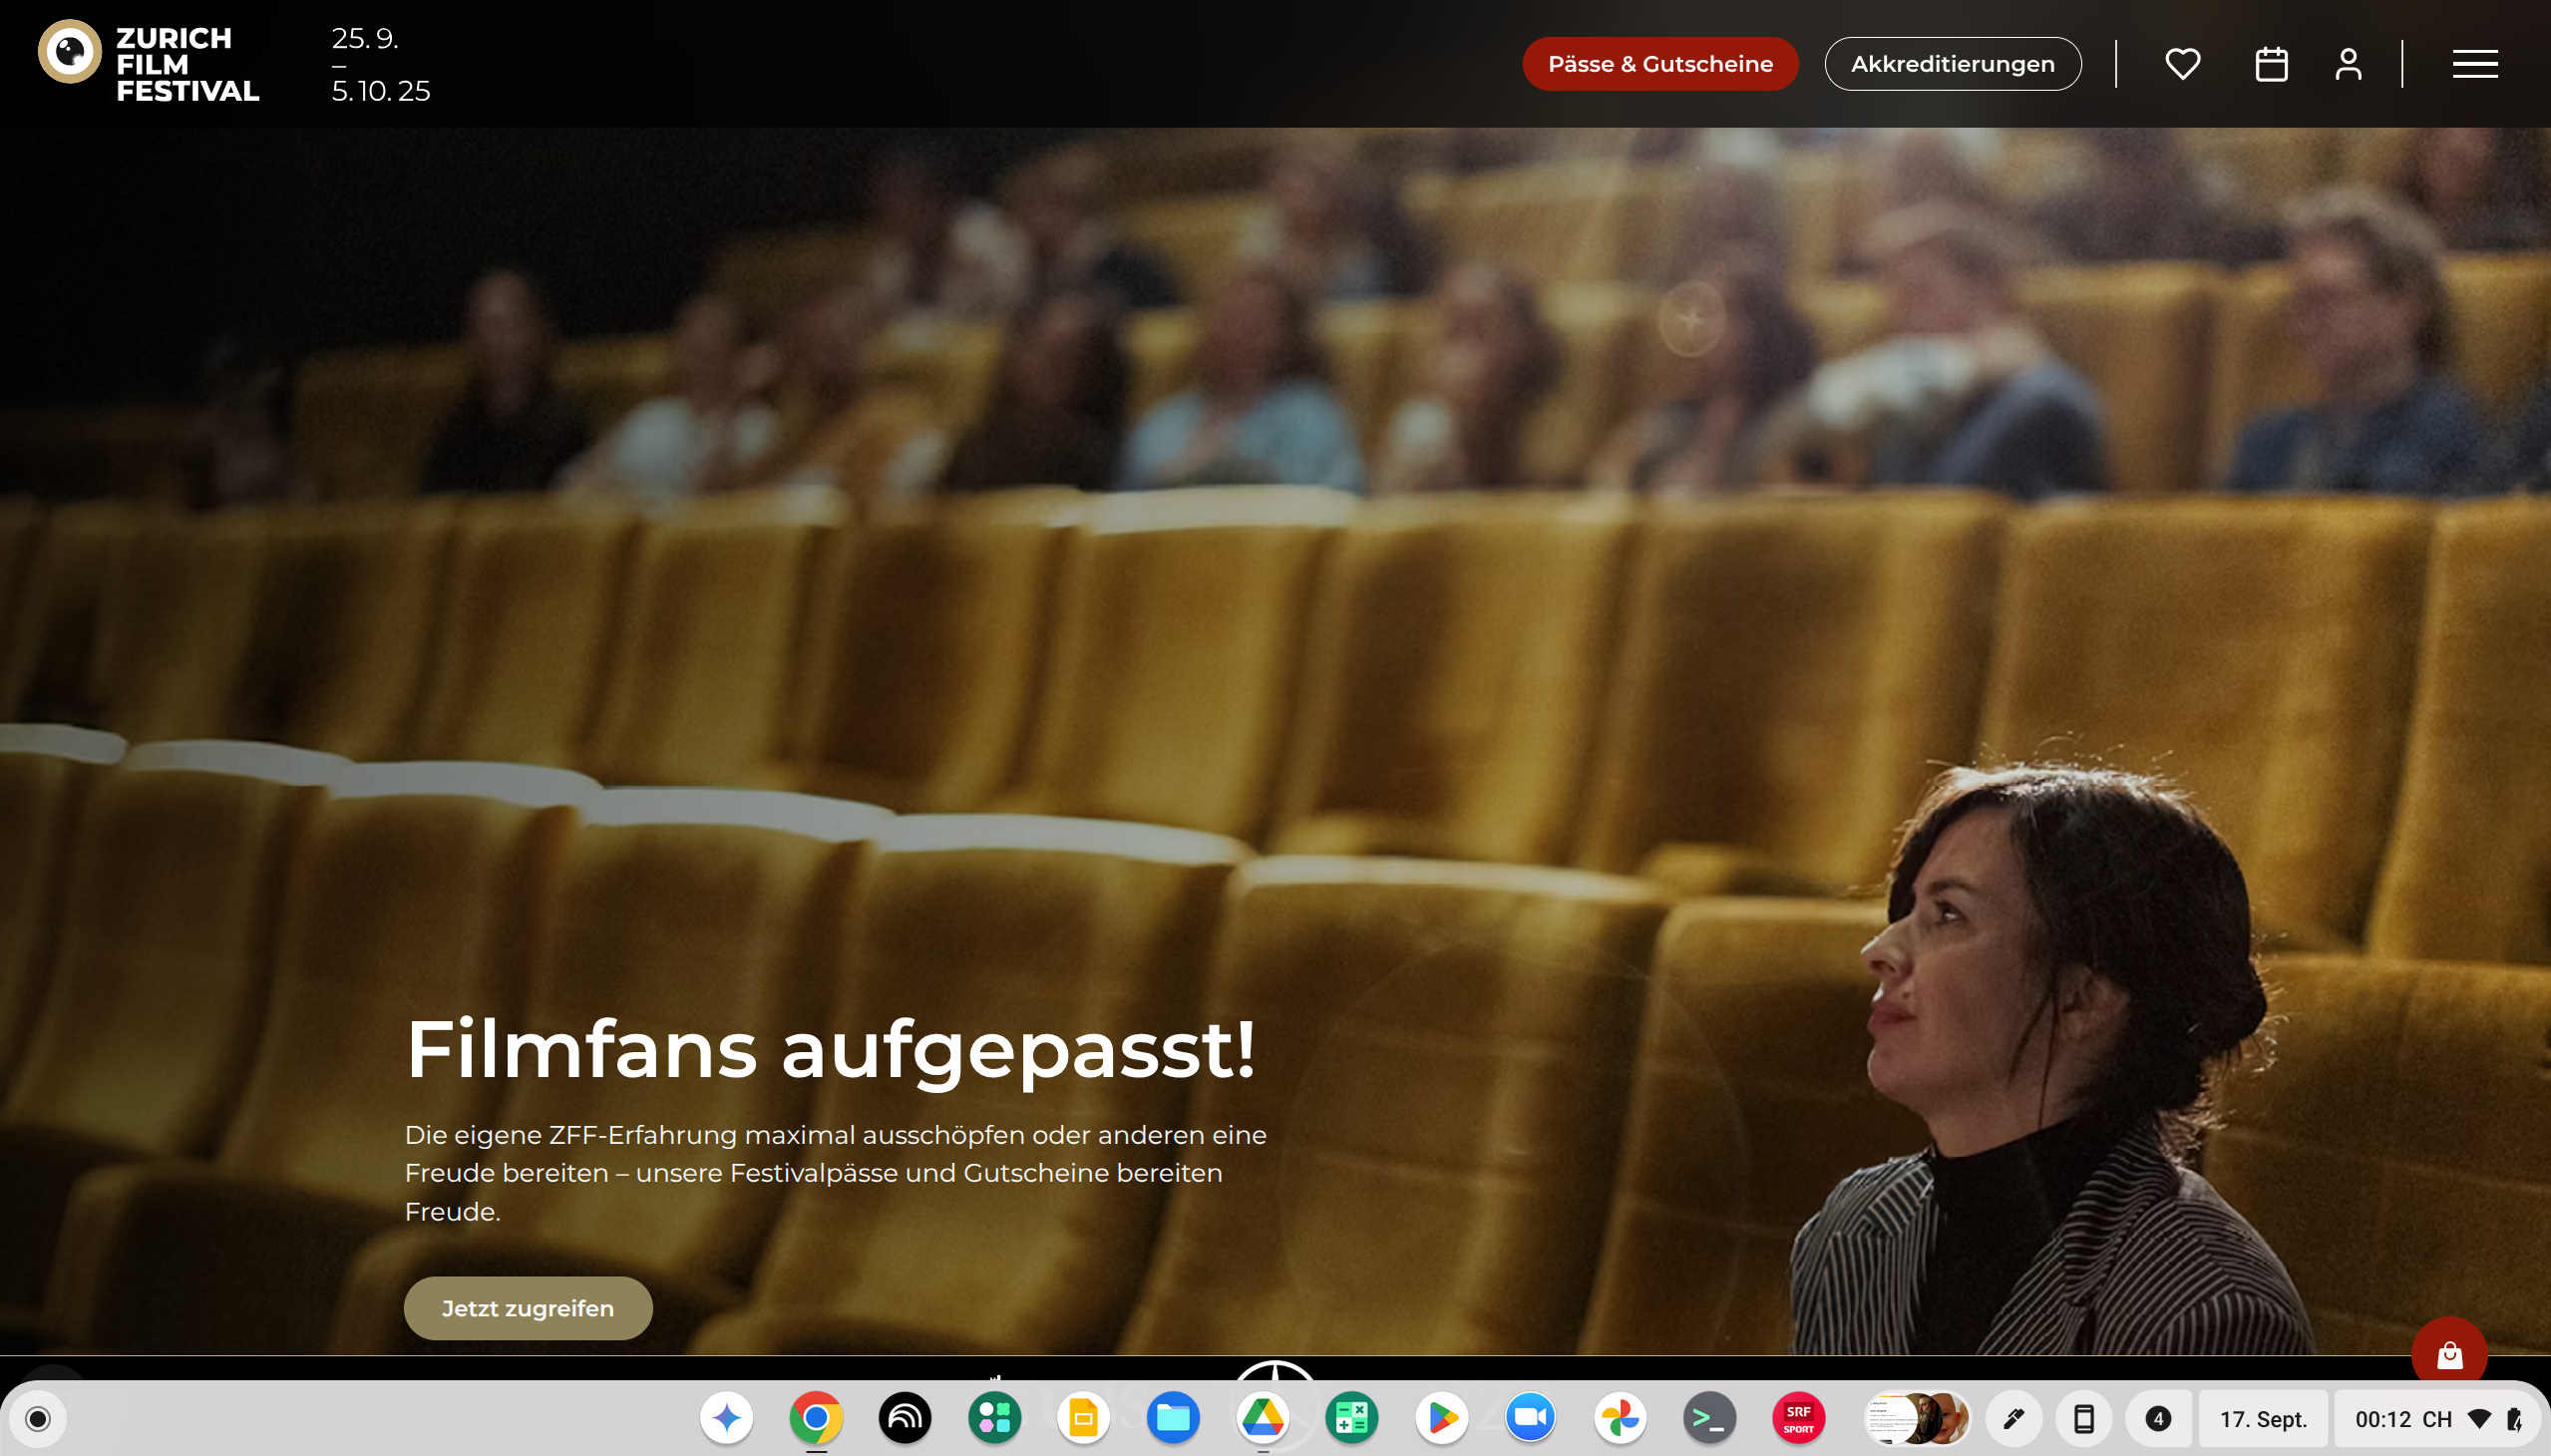The image size is (2551, 1456).
Task: Open the 17. Sept. date calendar
Action: (x=2262, y=1419)
